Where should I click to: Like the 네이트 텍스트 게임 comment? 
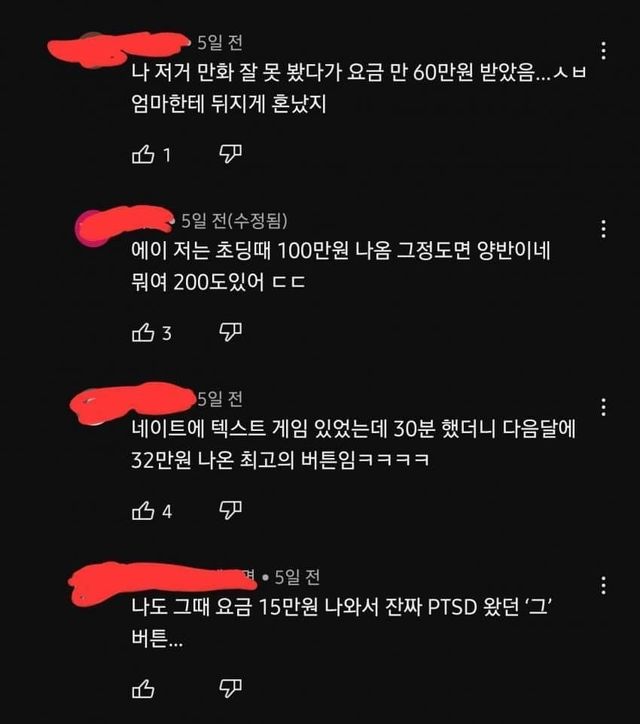(143, 511)
